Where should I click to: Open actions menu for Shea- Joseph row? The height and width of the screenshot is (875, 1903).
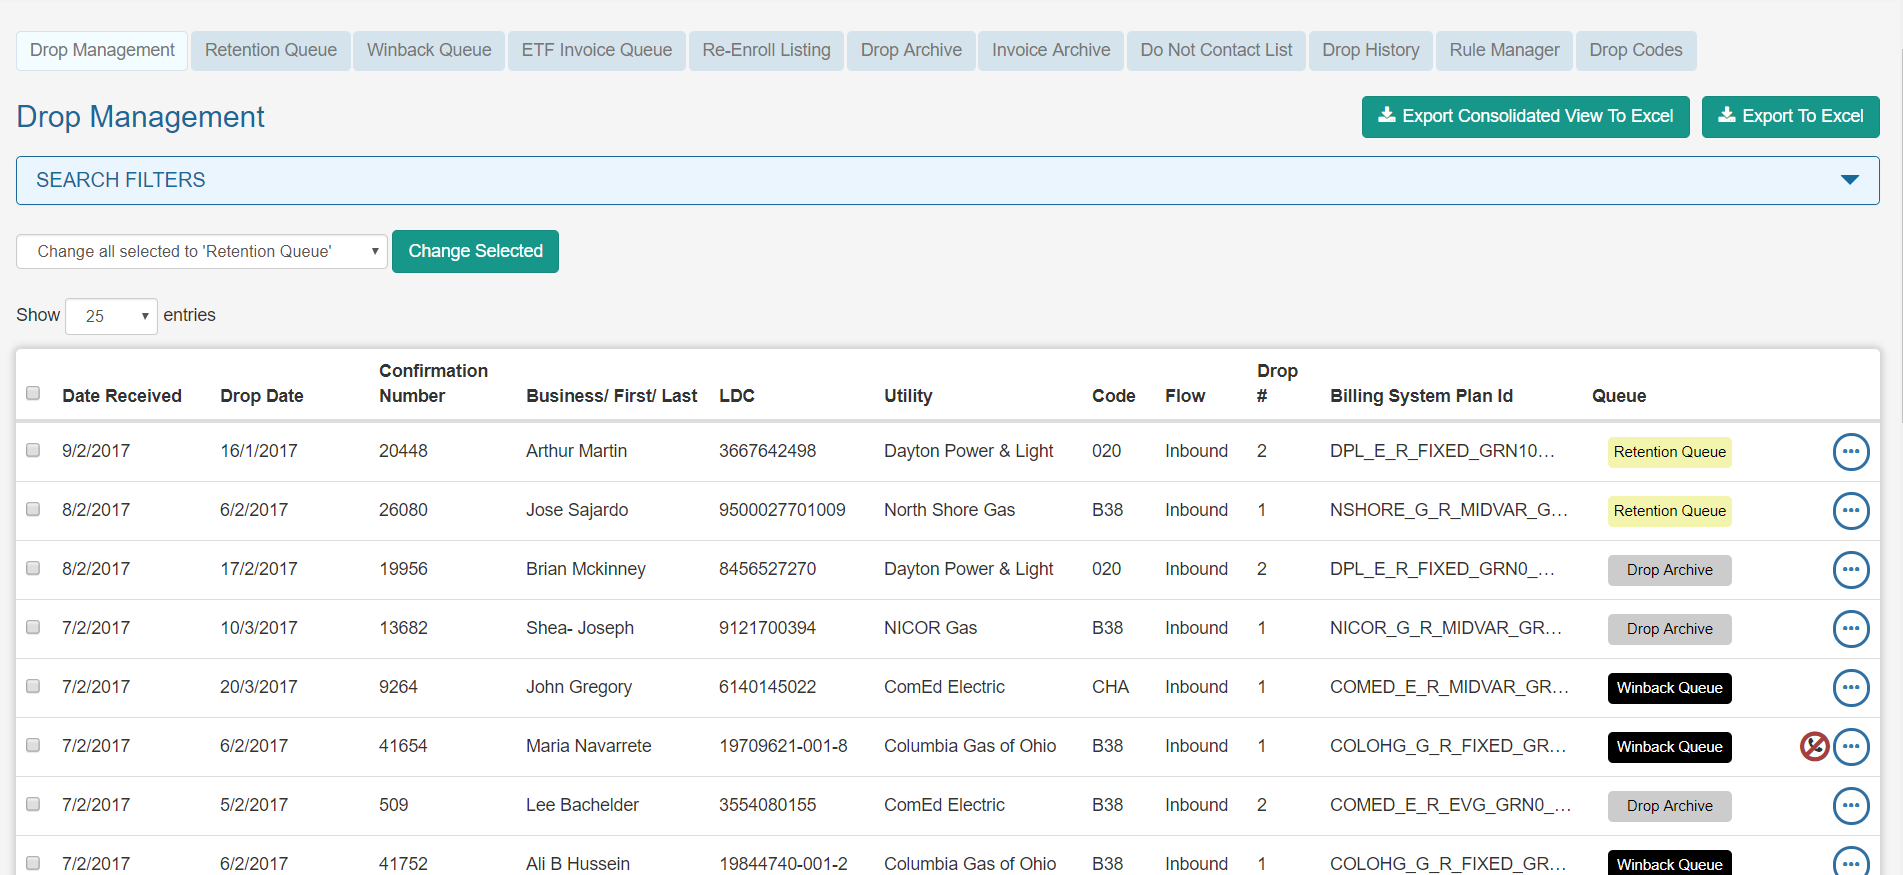coord(1851,629)
